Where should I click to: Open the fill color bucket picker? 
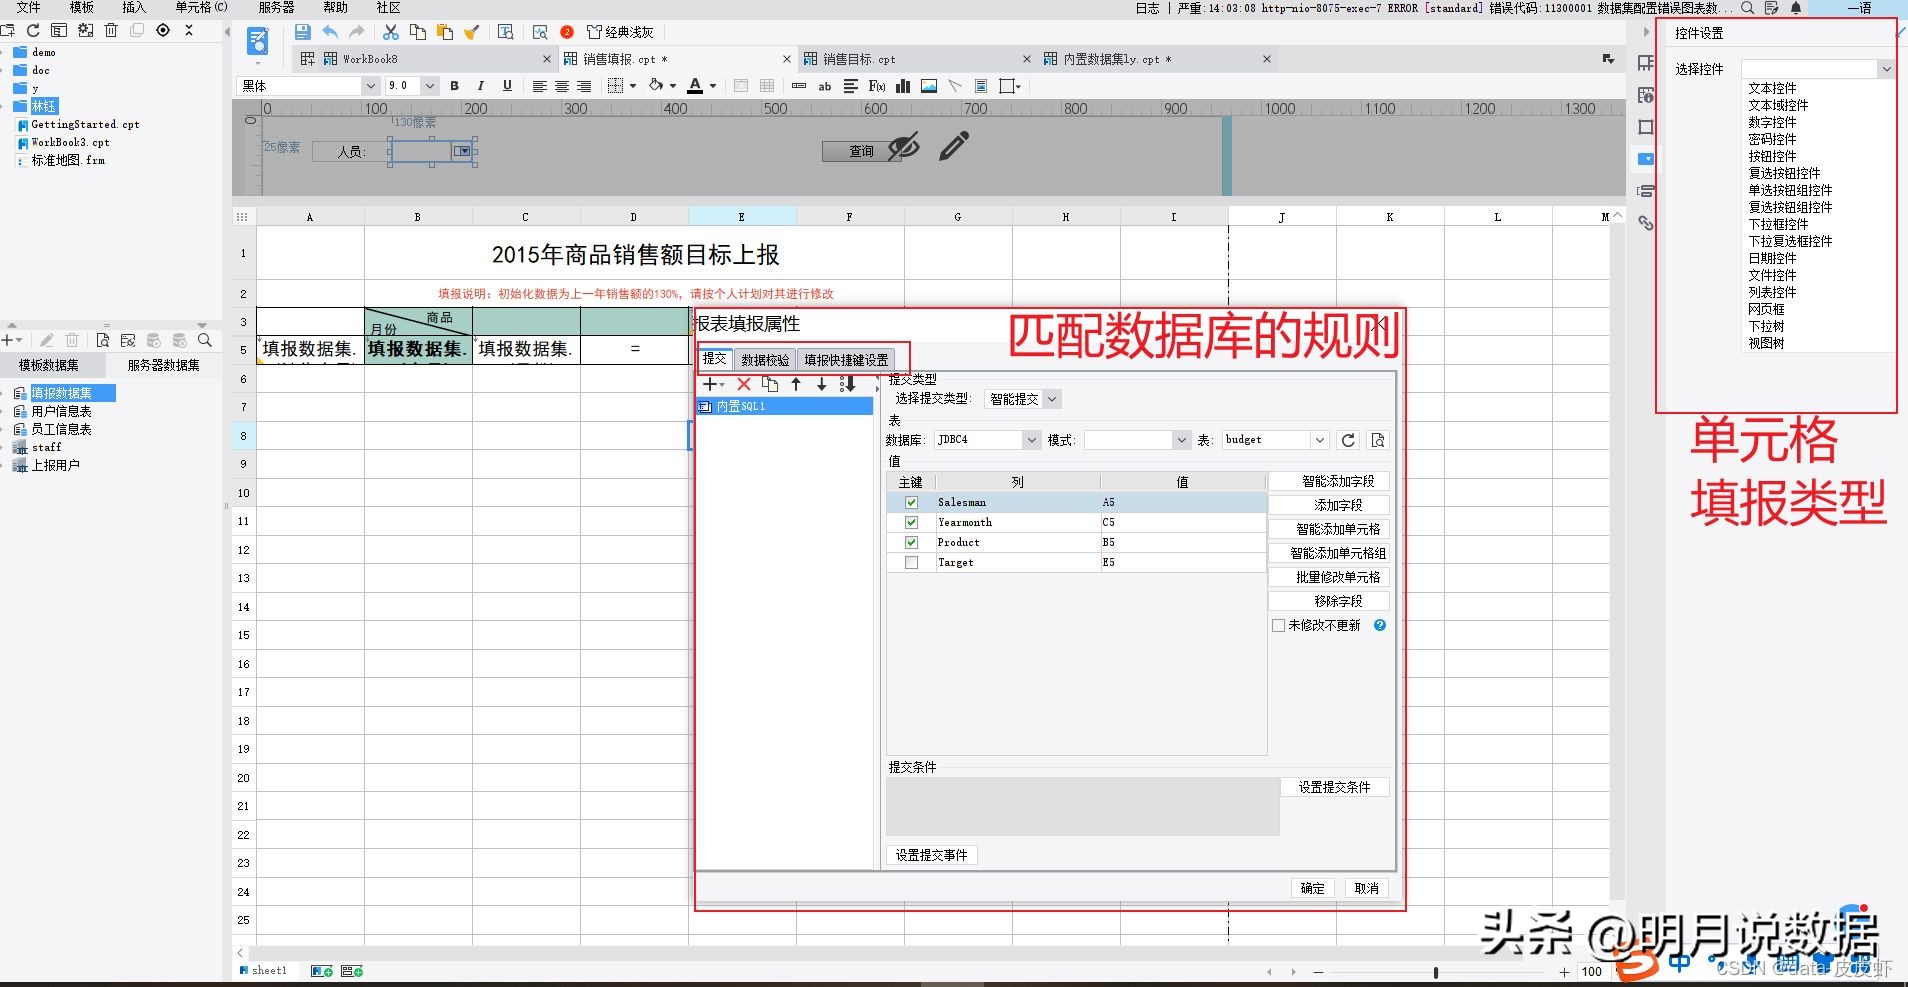click(x=656, y=86)
